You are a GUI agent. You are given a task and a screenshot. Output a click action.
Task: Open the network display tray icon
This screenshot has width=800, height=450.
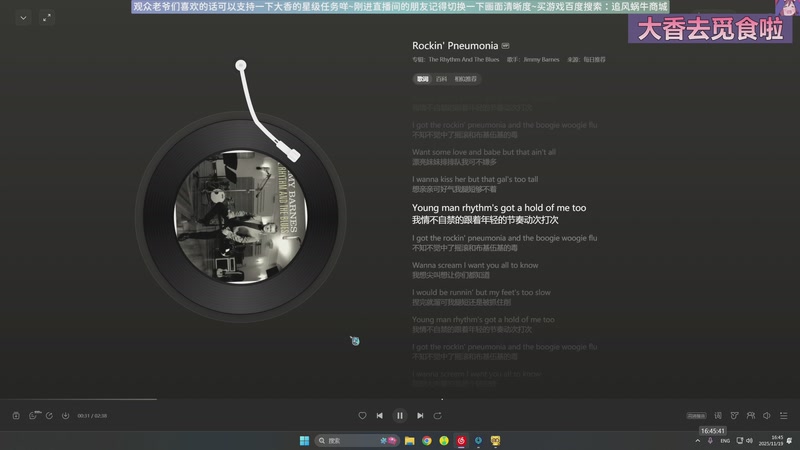coord(740,441)
